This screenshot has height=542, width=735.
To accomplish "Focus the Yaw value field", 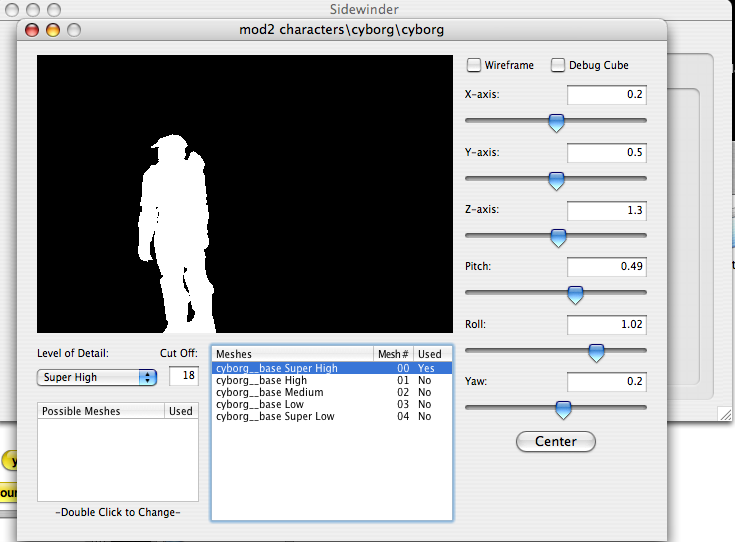I will coord(607,382).
